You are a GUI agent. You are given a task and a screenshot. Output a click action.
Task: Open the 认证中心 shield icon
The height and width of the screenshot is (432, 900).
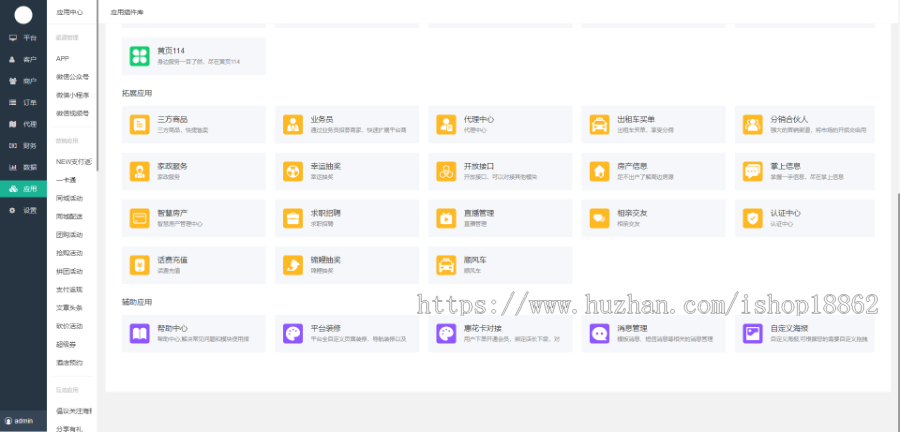(752, 218)
